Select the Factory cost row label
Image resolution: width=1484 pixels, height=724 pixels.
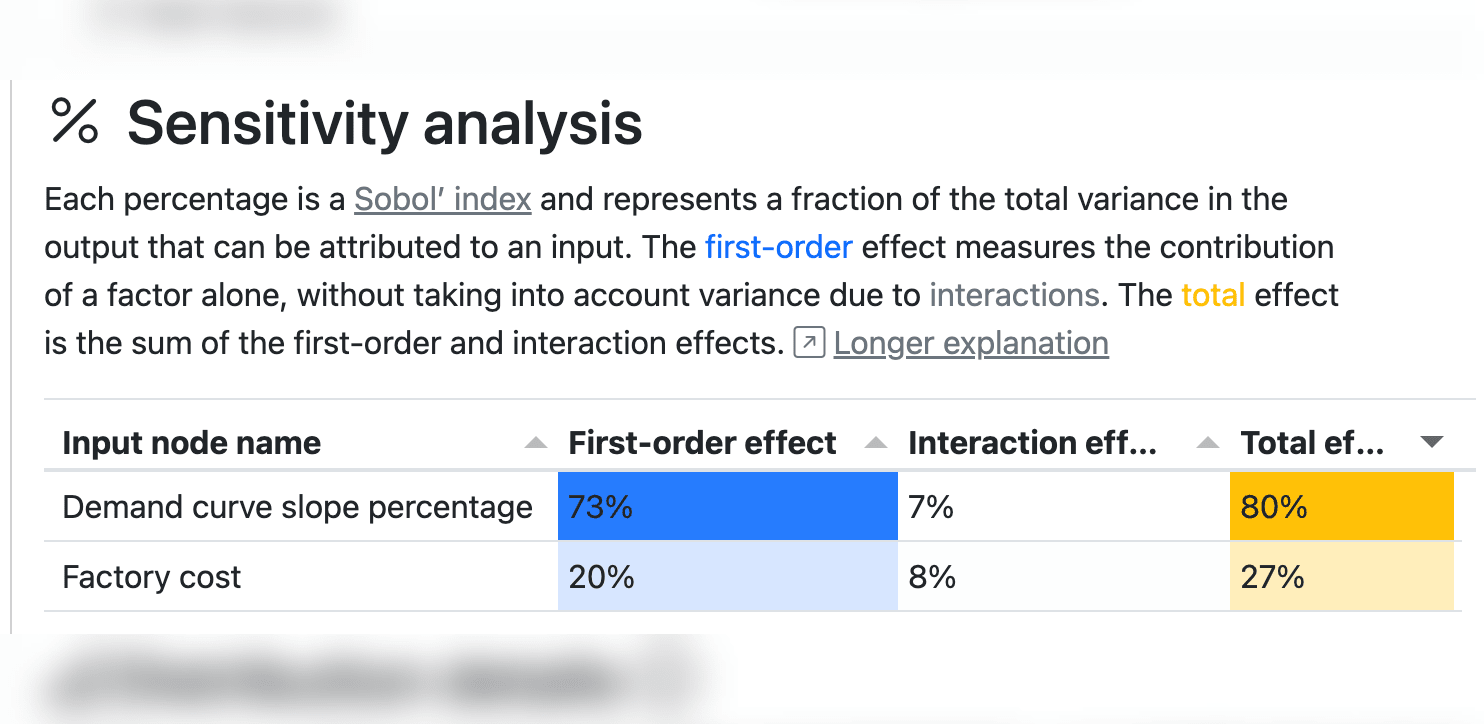(x=152, y=577)
